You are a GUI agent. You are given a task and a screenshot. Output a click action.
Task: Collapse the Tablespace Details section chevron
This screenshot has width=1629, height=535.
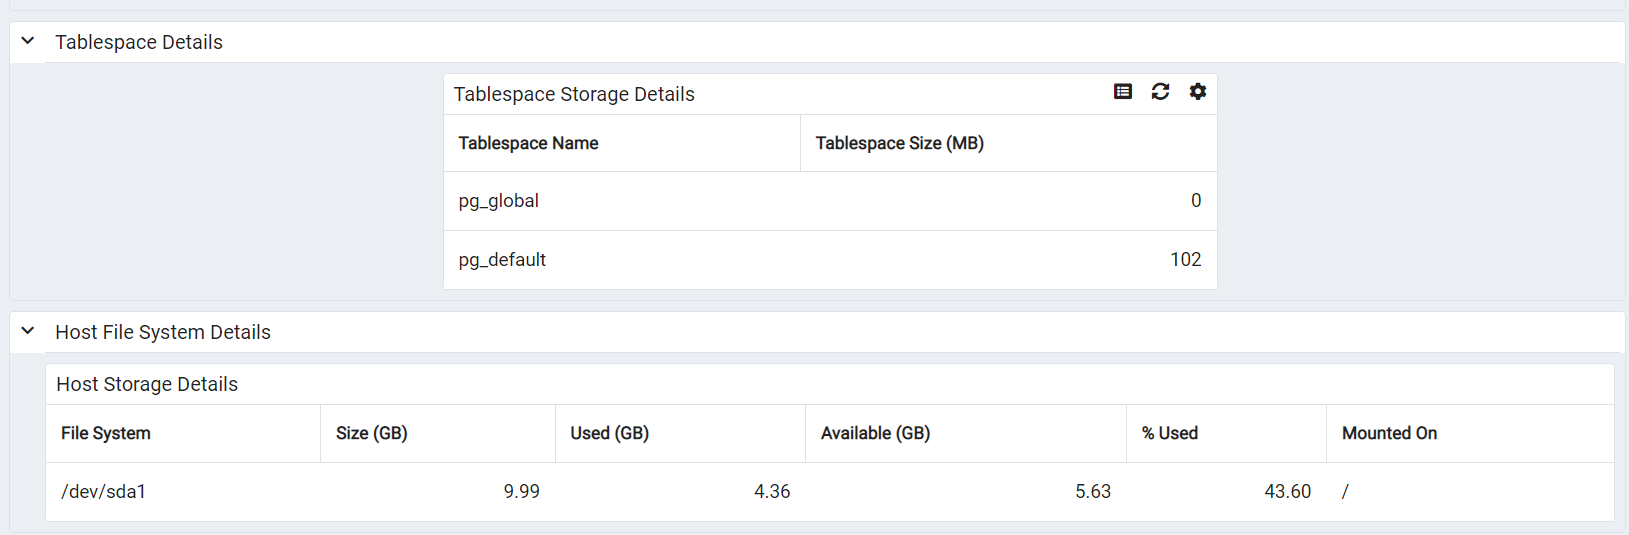[28, 41]
